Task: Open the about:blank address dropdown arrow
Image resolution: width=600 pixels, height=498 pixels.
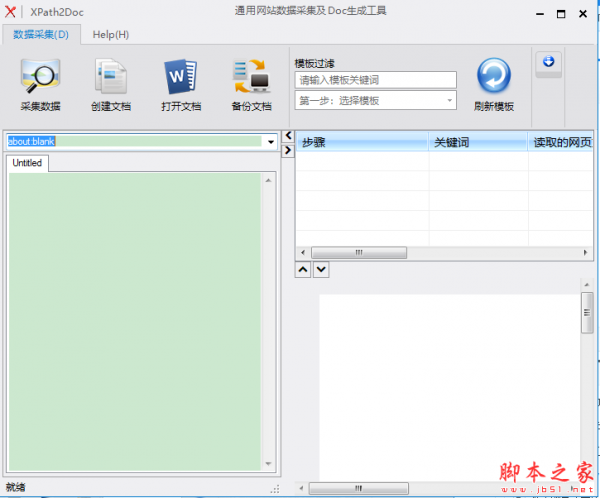Action: (x=270, y=142)
